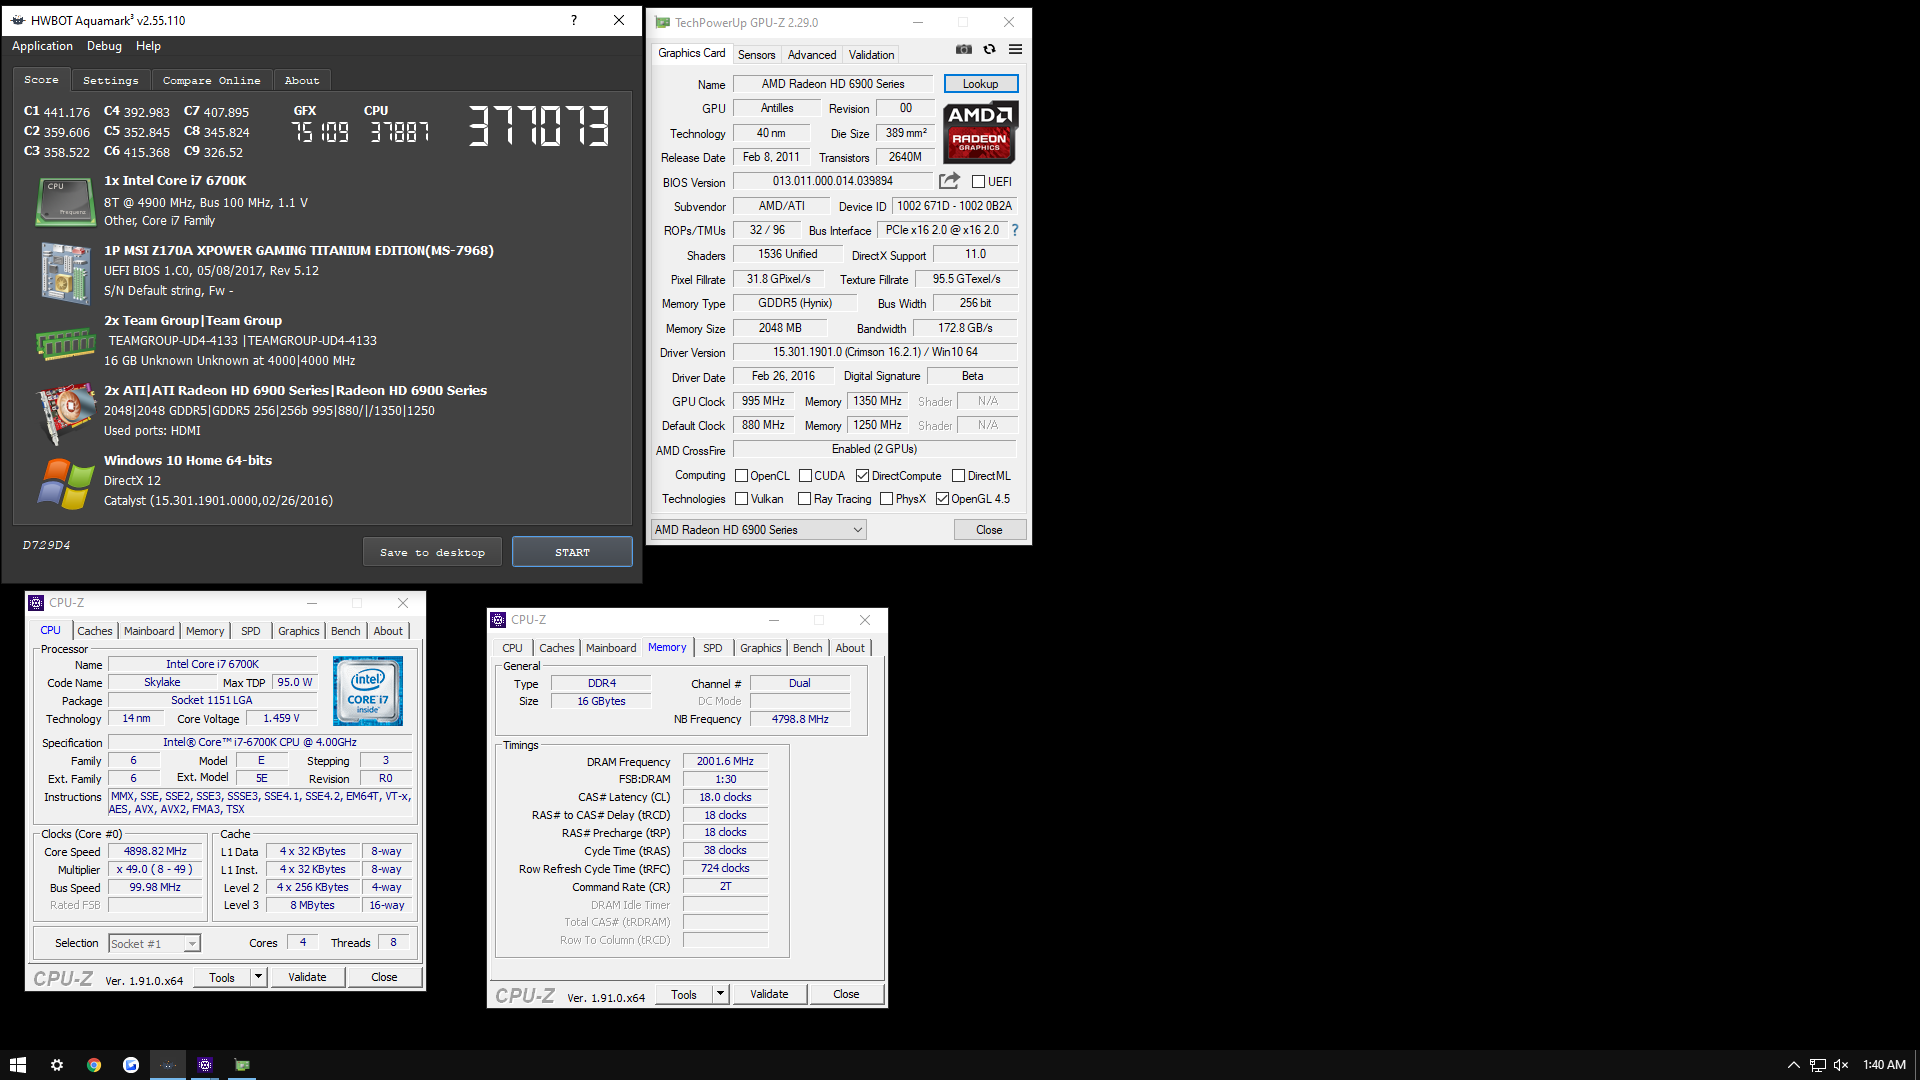Toggle the OpenGL 4.5 checkbox
Screen dimensions: 1920x1080
click(x=942, y=499)
